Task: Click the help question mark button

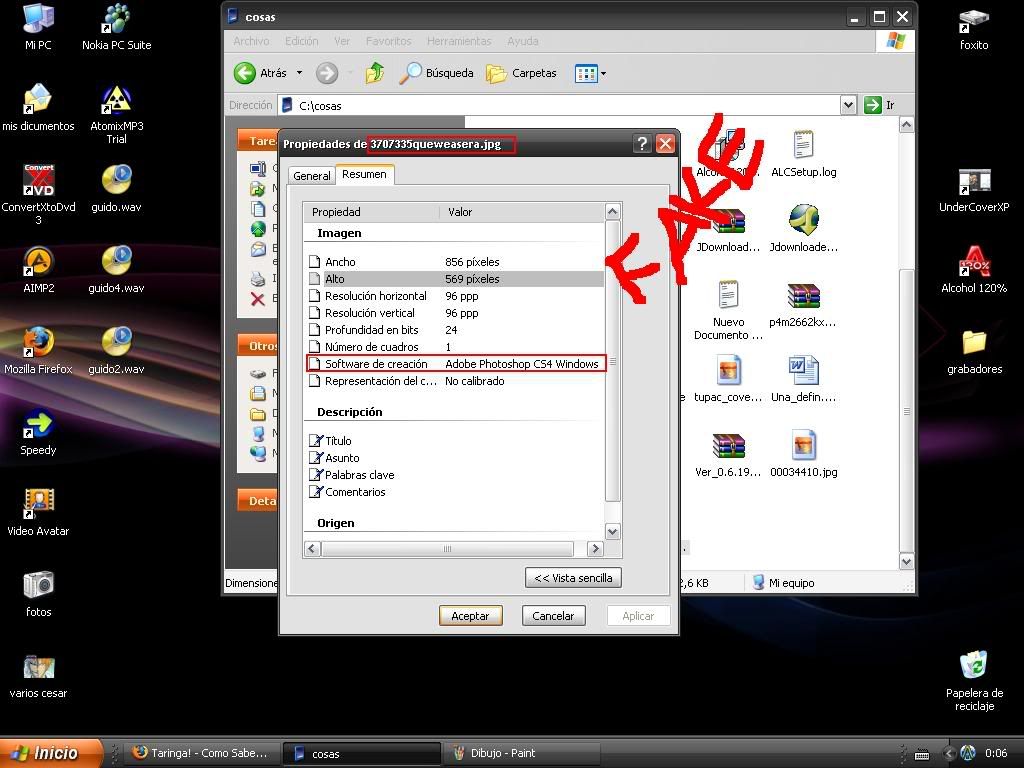Action: coord(643,144)
